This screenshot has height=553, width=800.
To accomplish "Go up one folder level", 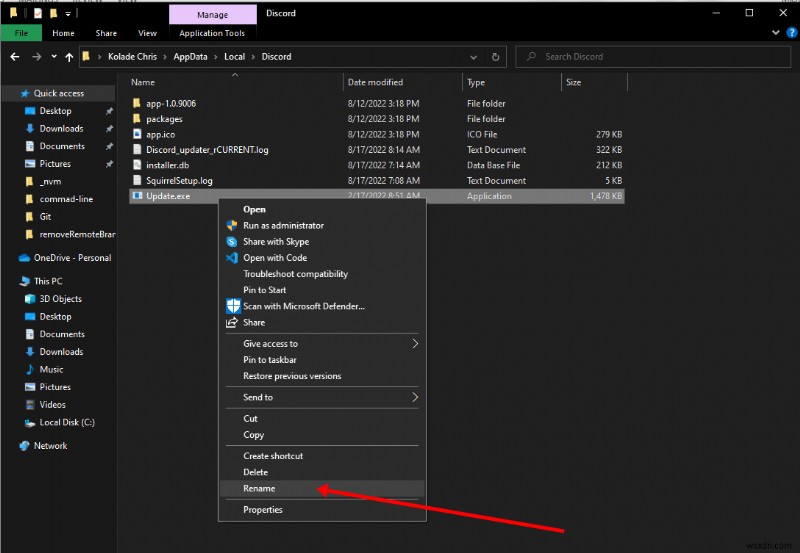I will point(69,57).
